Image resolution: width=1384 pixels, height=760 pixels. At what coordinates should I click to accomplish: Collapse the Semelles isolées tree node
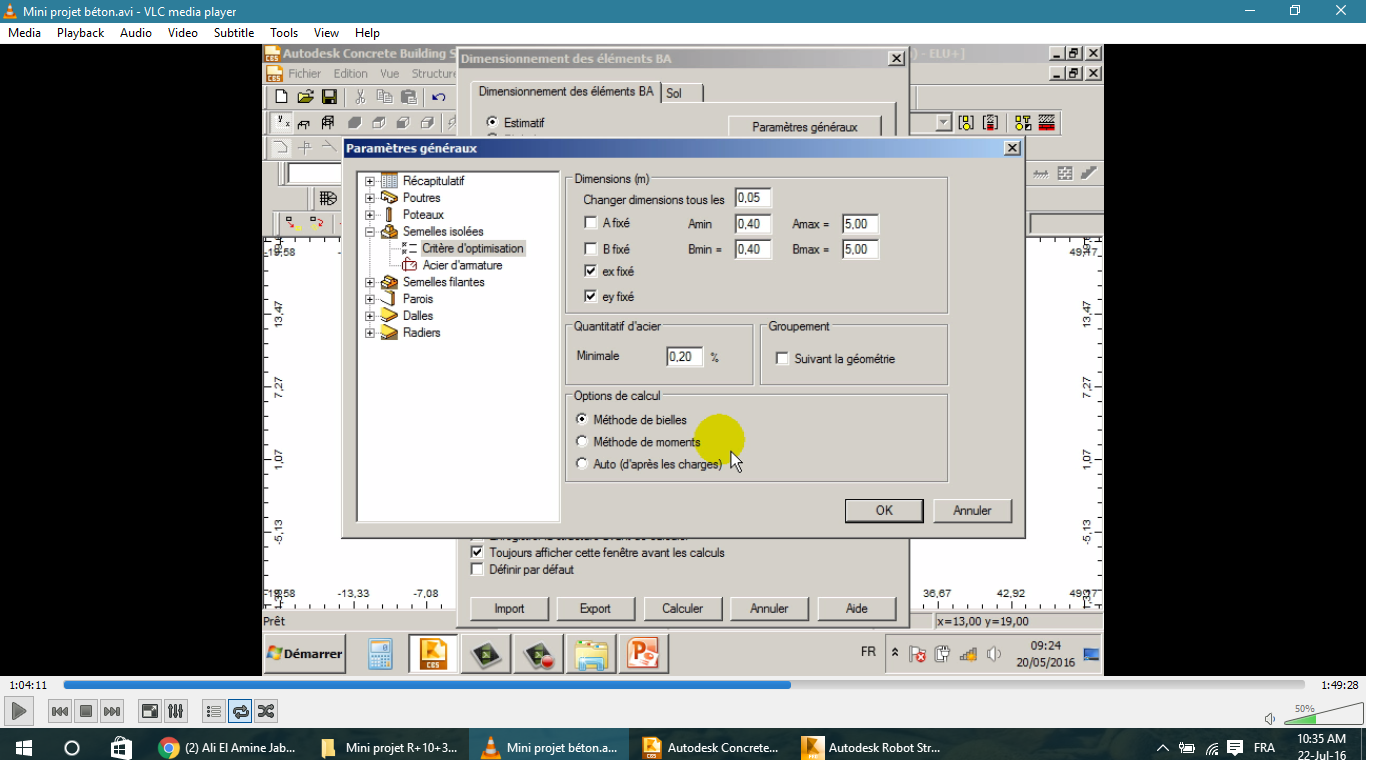[370, 231]
